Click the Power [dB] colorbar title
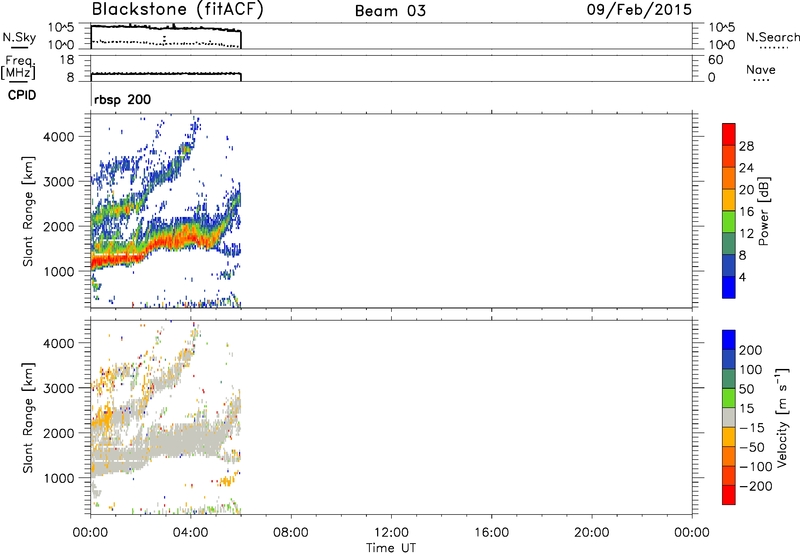The width and height of the screenshot is (800, 554). (x=763, y=211)
